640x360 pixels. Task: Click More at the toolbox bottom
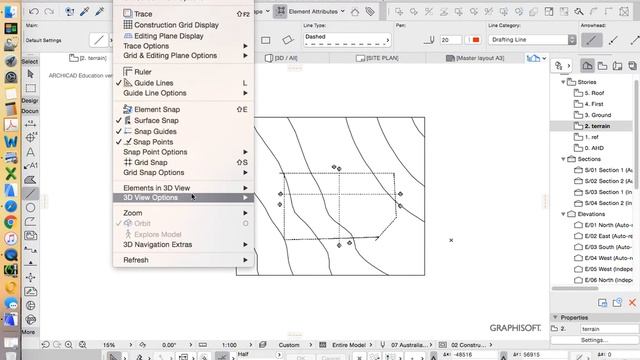pos(29,332)
